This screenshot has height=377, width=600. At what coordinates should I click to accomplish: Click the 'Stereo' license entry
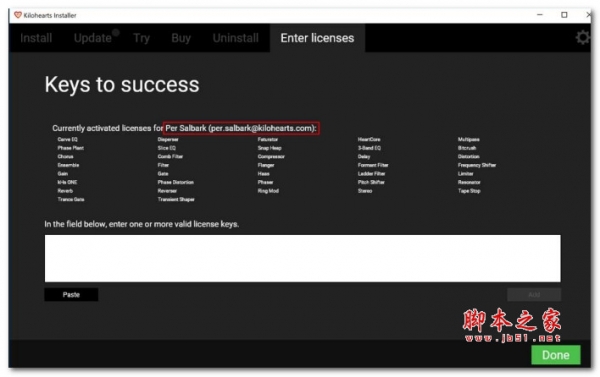tap(365, 191)
